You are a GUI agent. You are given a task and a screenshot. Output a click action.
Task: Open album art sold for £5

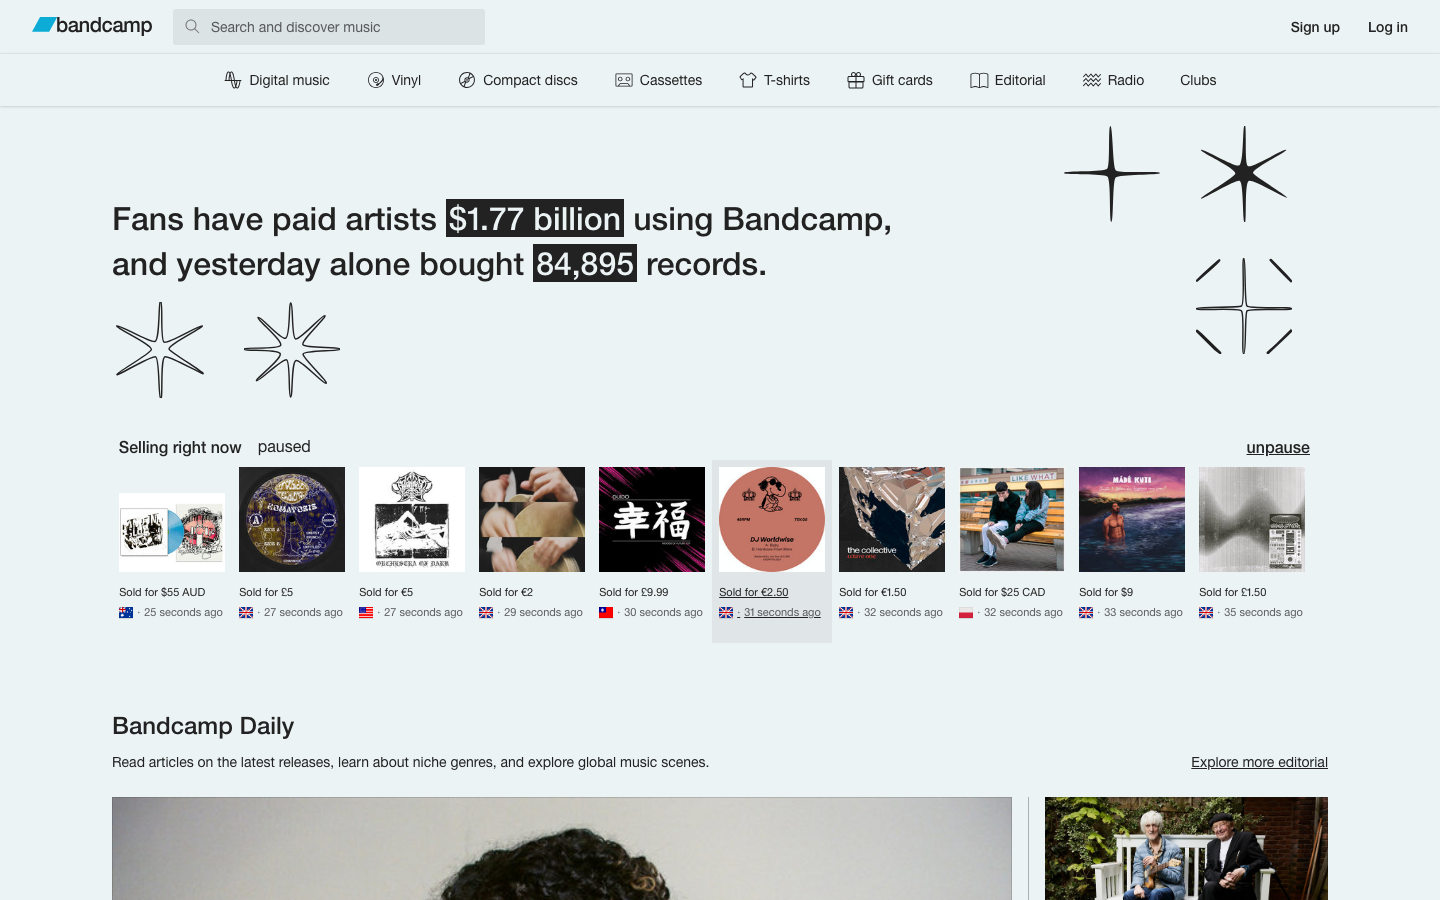(x=292, y=519)
